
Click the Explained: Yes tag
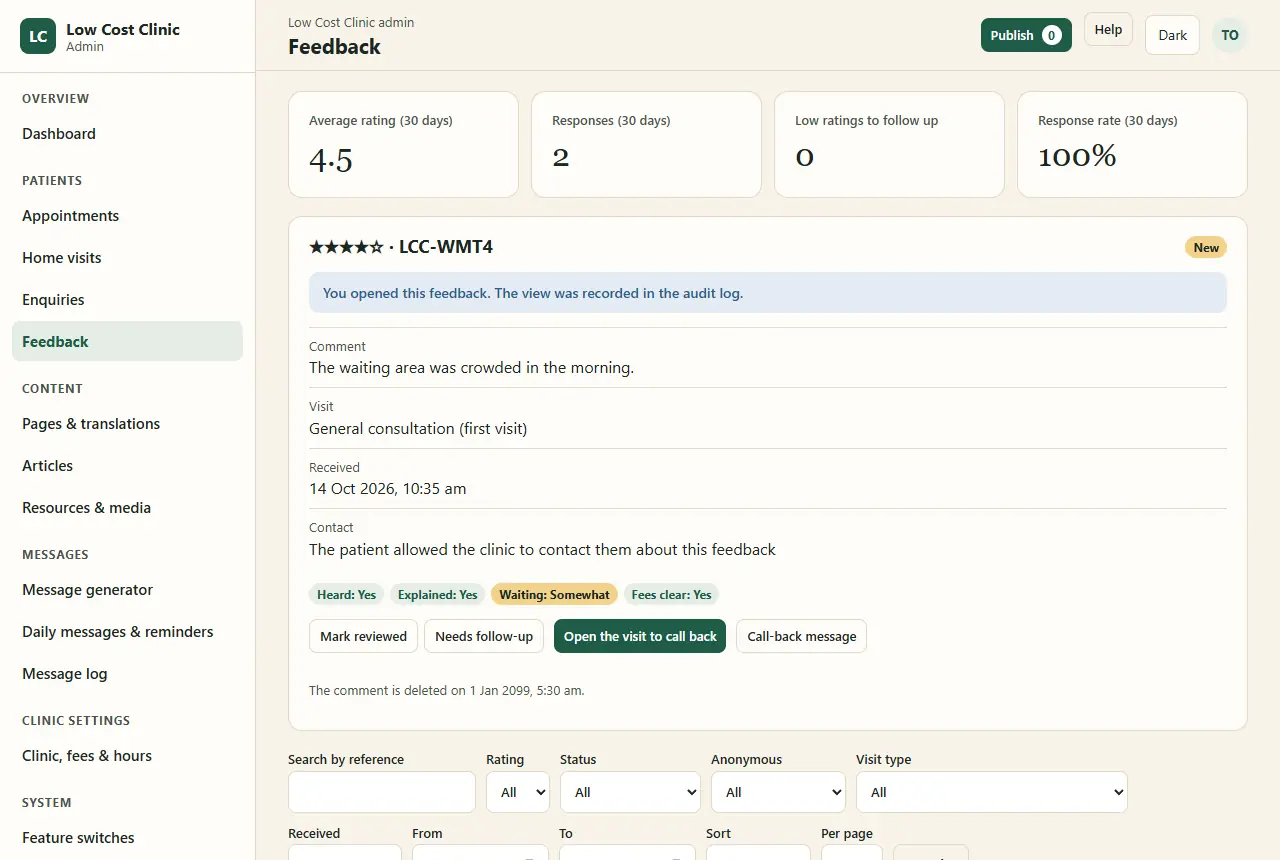pyautogui.click(x=437, y=595)
